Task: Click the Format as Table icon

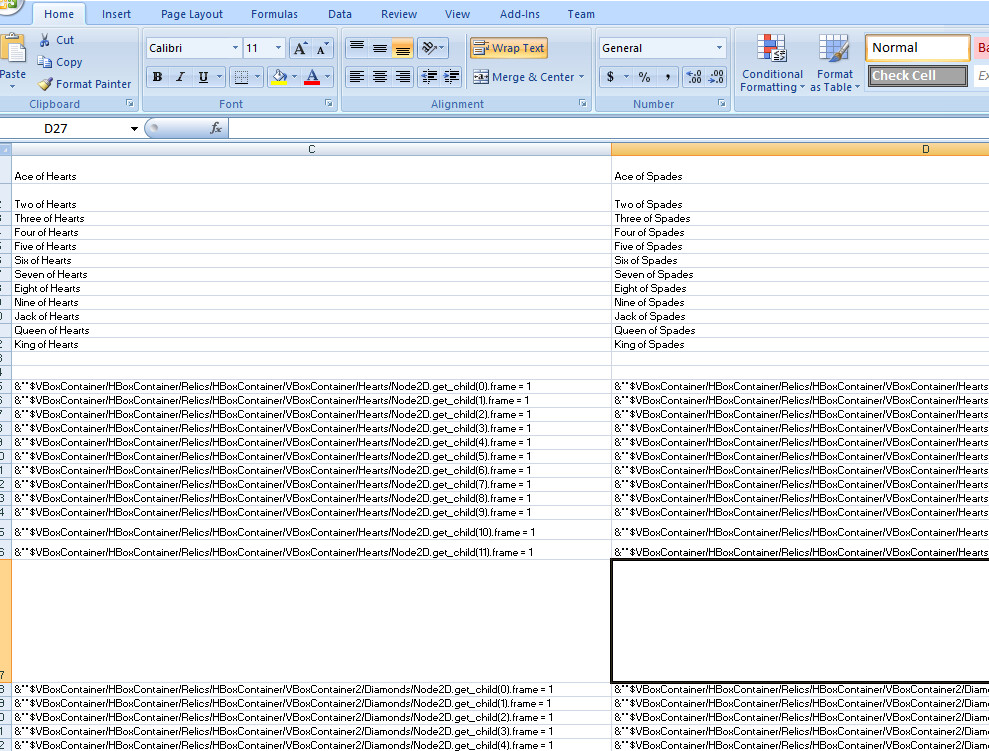Action: 834,62
